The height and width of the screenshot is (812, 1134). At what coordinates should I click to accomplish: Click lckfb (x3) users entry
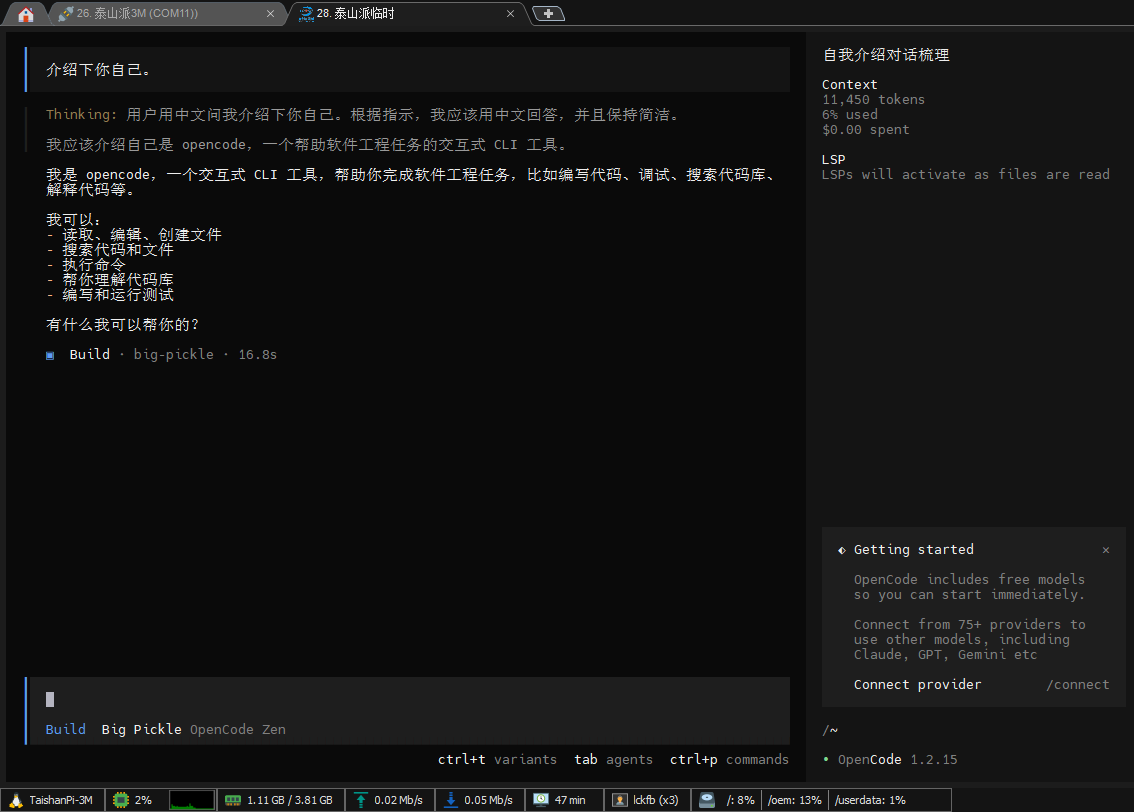[656, 800]
